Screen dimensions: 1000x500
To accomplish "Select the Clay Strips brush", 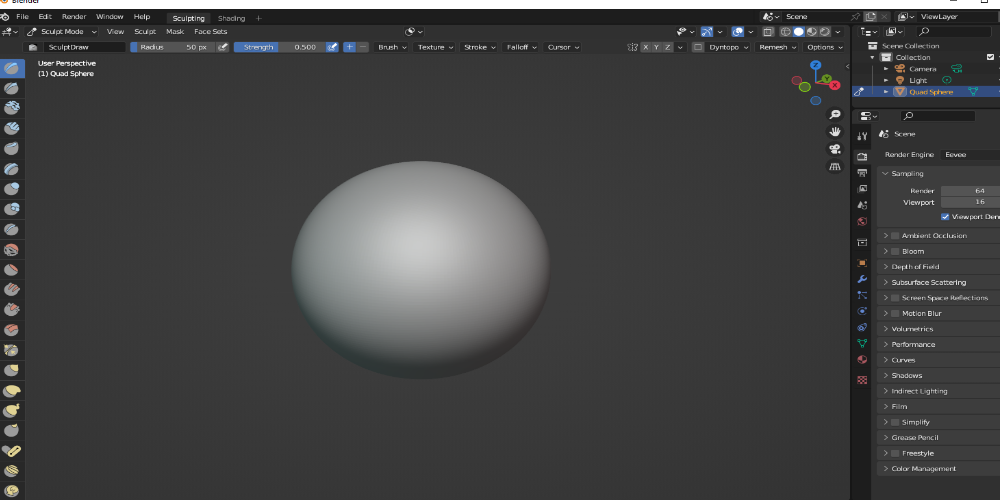I will pos(11,128).
